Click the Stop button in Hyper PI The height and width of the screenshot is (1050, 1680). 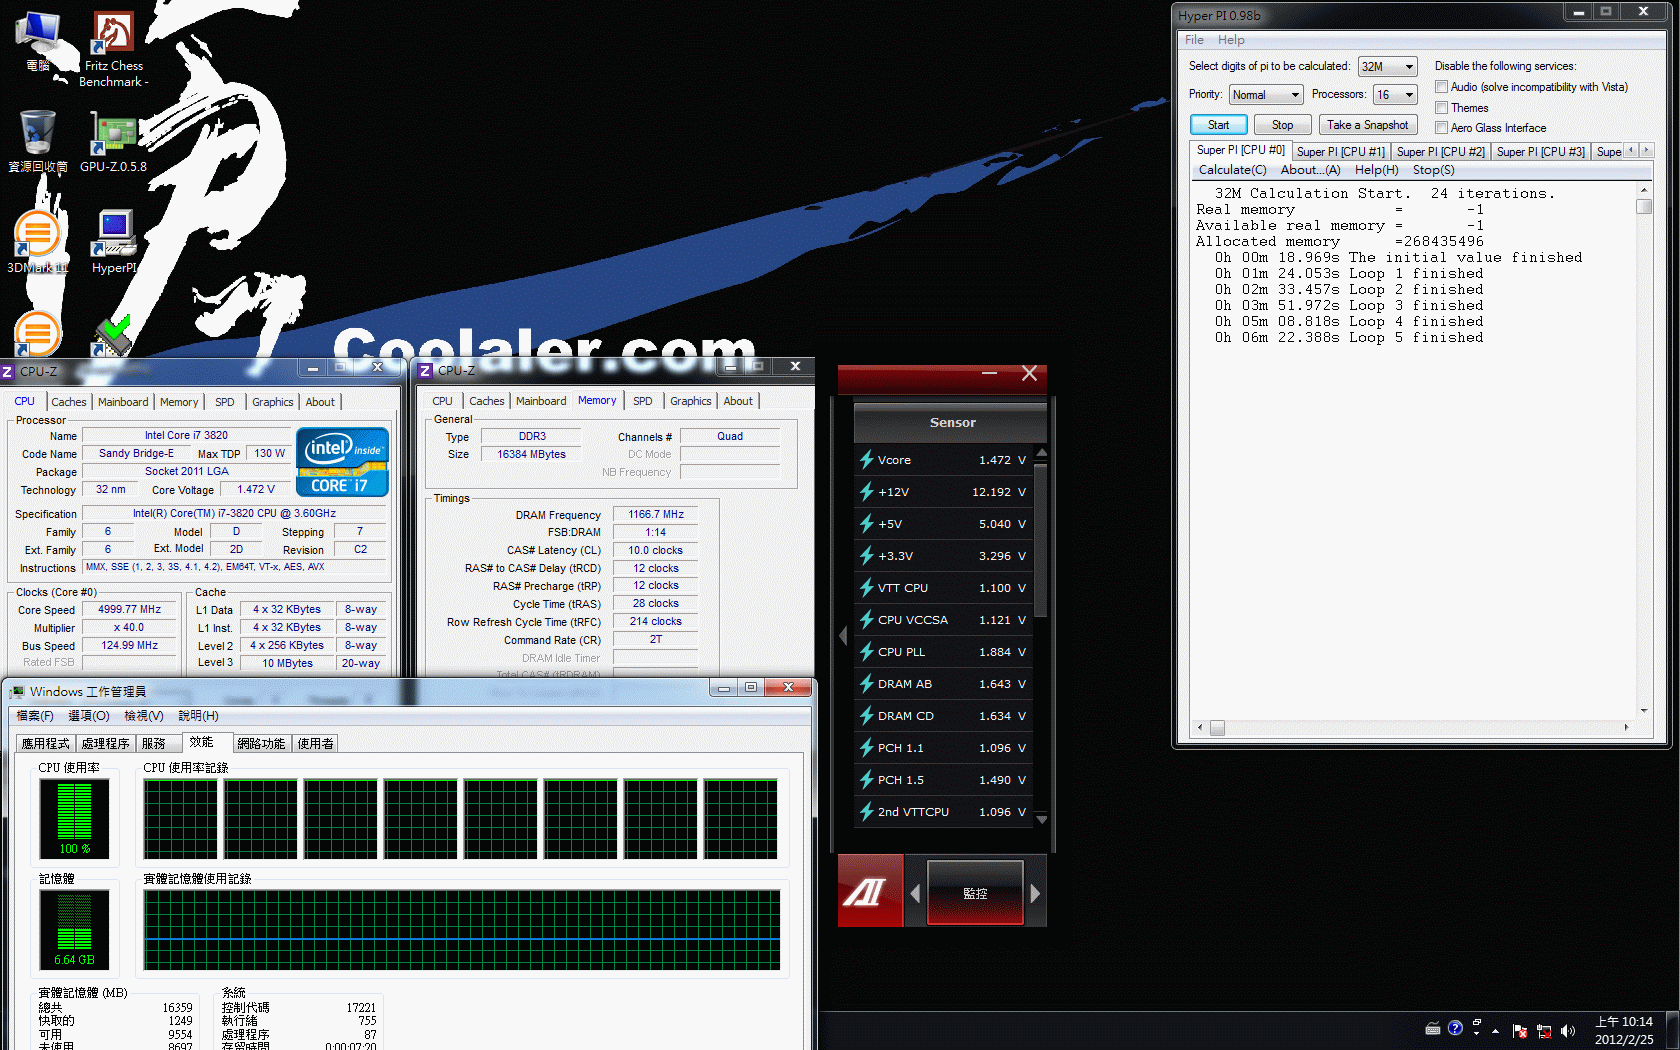1282,125
